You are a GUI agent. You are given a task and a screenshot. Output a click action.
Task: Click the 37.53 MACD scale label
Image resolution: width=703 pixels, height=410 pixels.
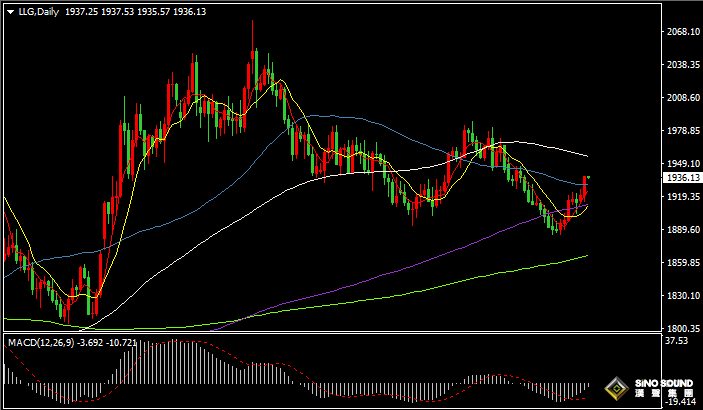point(676,341)
